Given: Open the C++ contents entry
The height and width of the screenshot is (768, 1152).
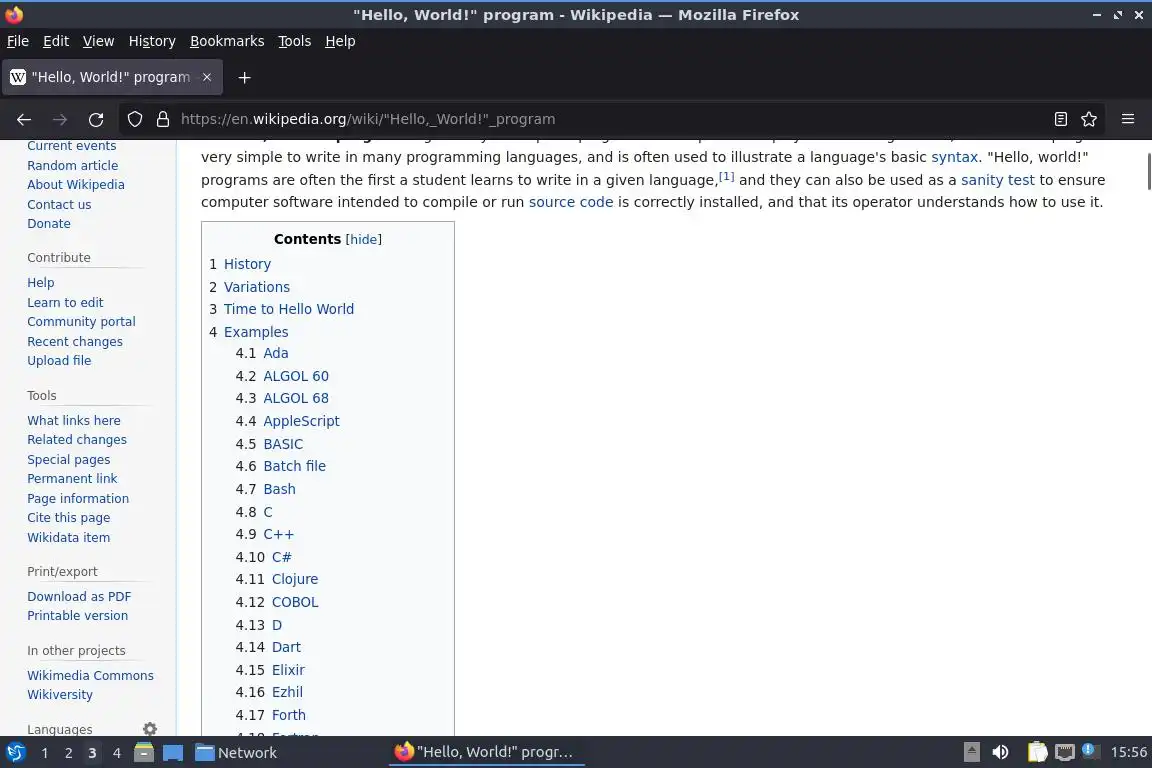Looking at the screenshot, I should tap(278, 534).
